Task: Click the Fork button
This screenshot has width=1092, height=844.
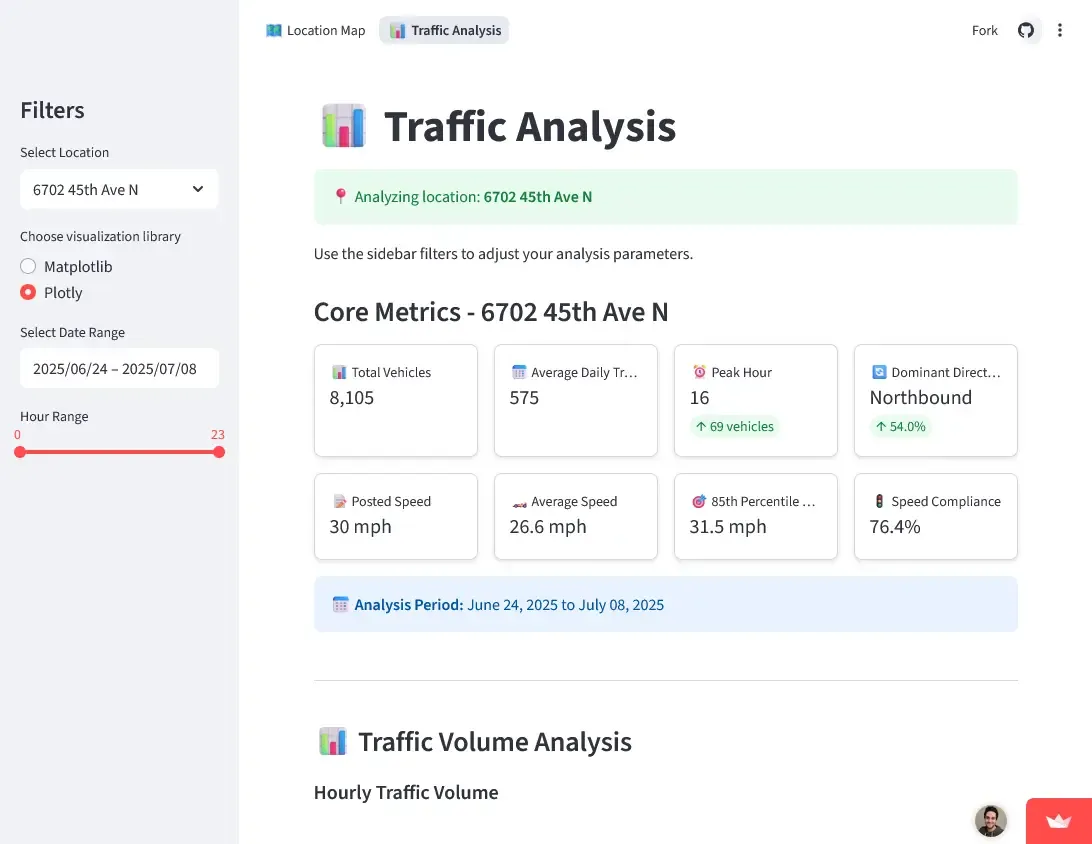Action: pos(984,30)
